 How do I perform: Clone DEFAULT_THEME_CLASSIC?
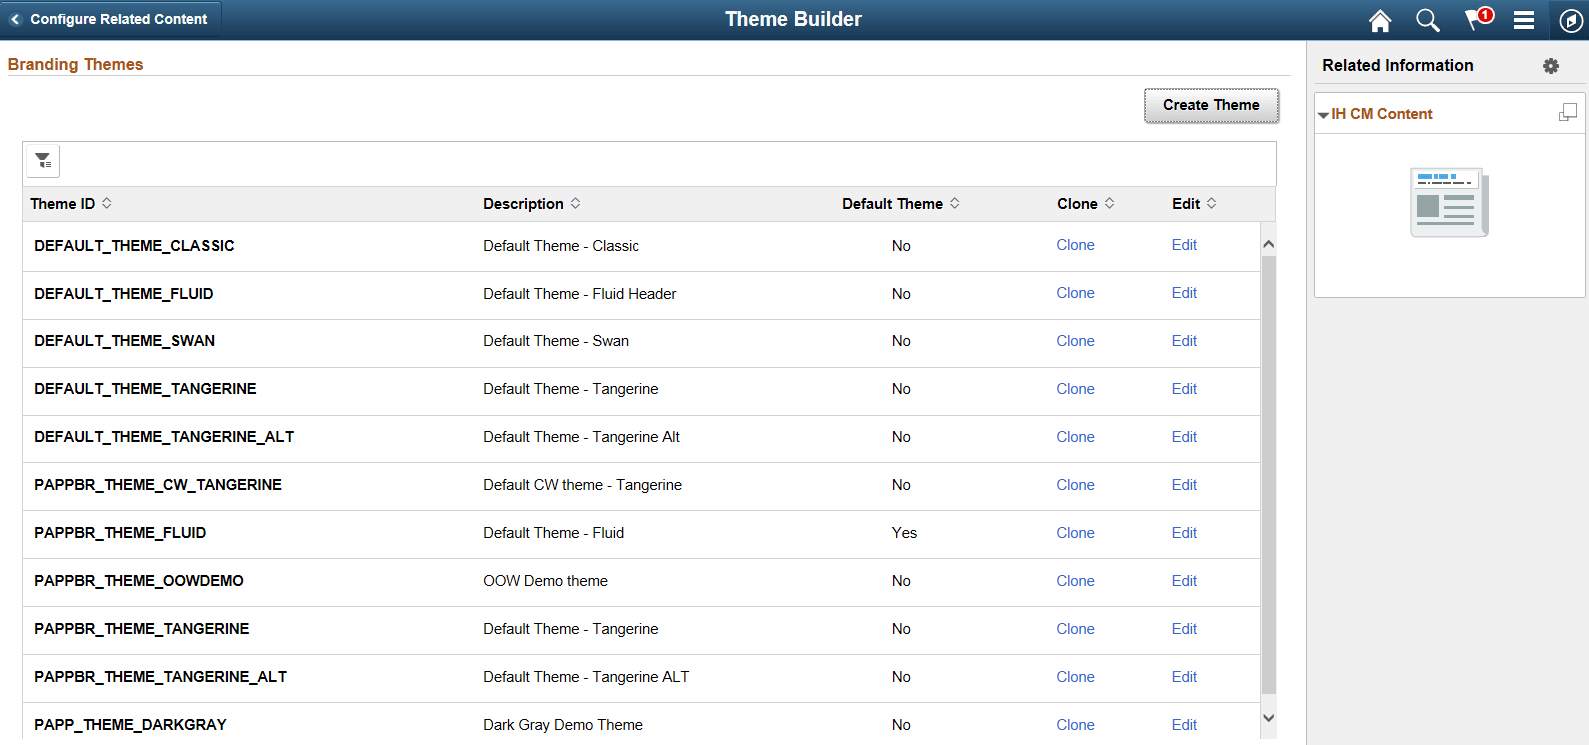(x=1075, y=245)
